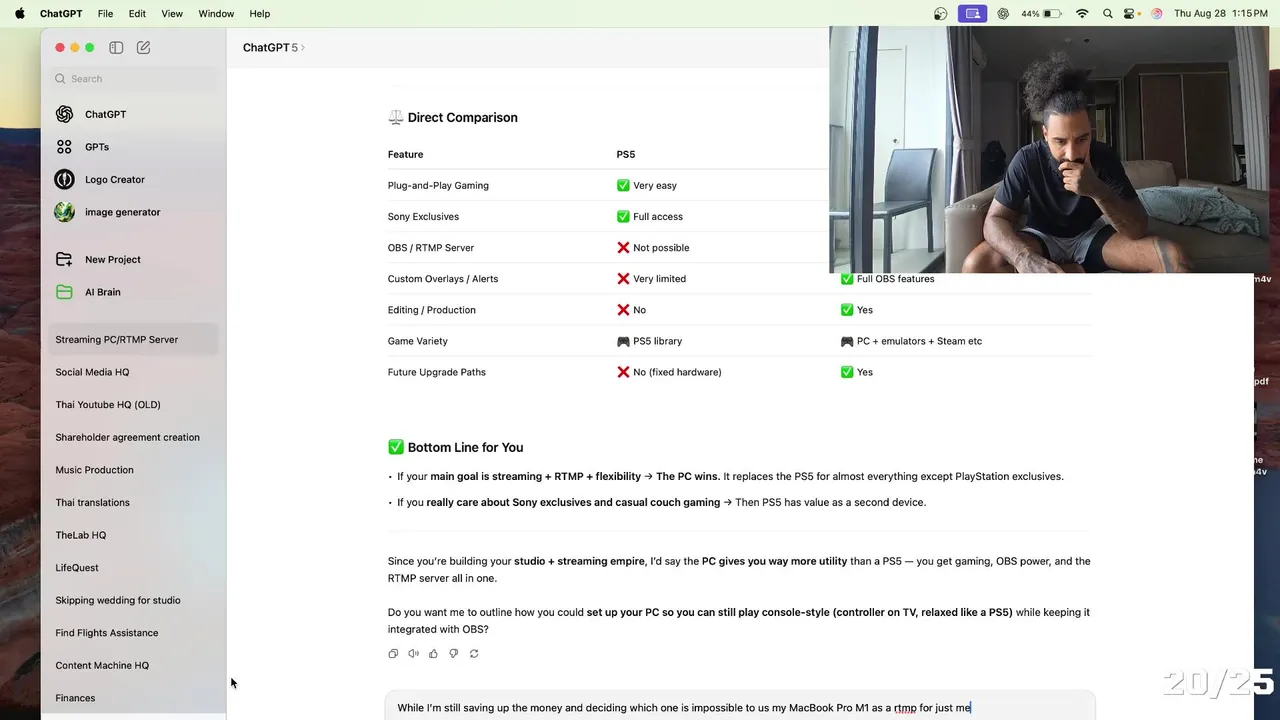Click the Feature column header
Viewport: 1280px width, 720px height.
(406, 155)
